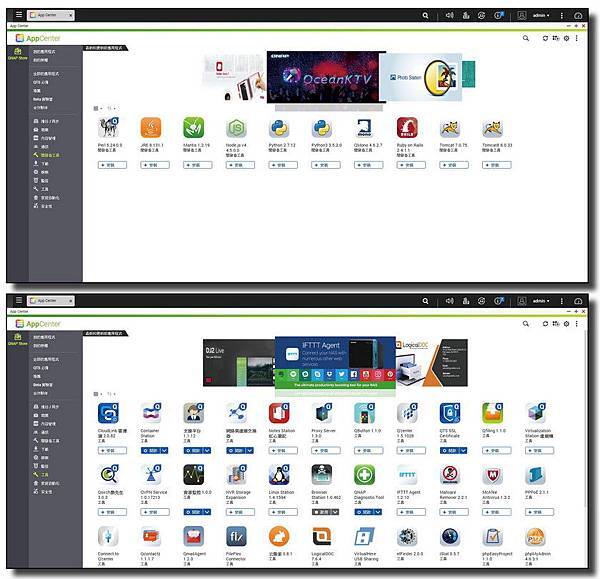Select Proxy Server icon in bottom window
This screenshot has height=579, width=600.
point(322,413)
